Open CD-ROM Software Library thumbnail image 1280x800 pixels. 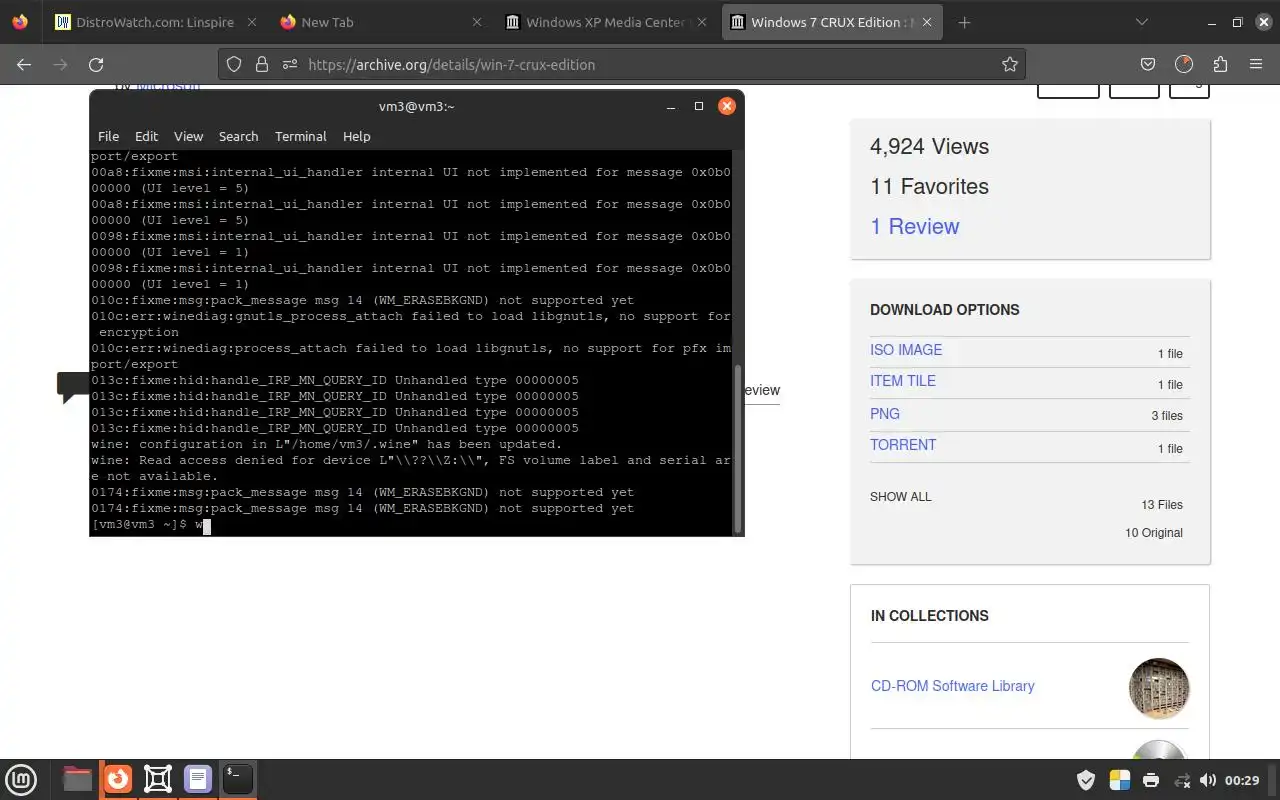(1159, 688)
